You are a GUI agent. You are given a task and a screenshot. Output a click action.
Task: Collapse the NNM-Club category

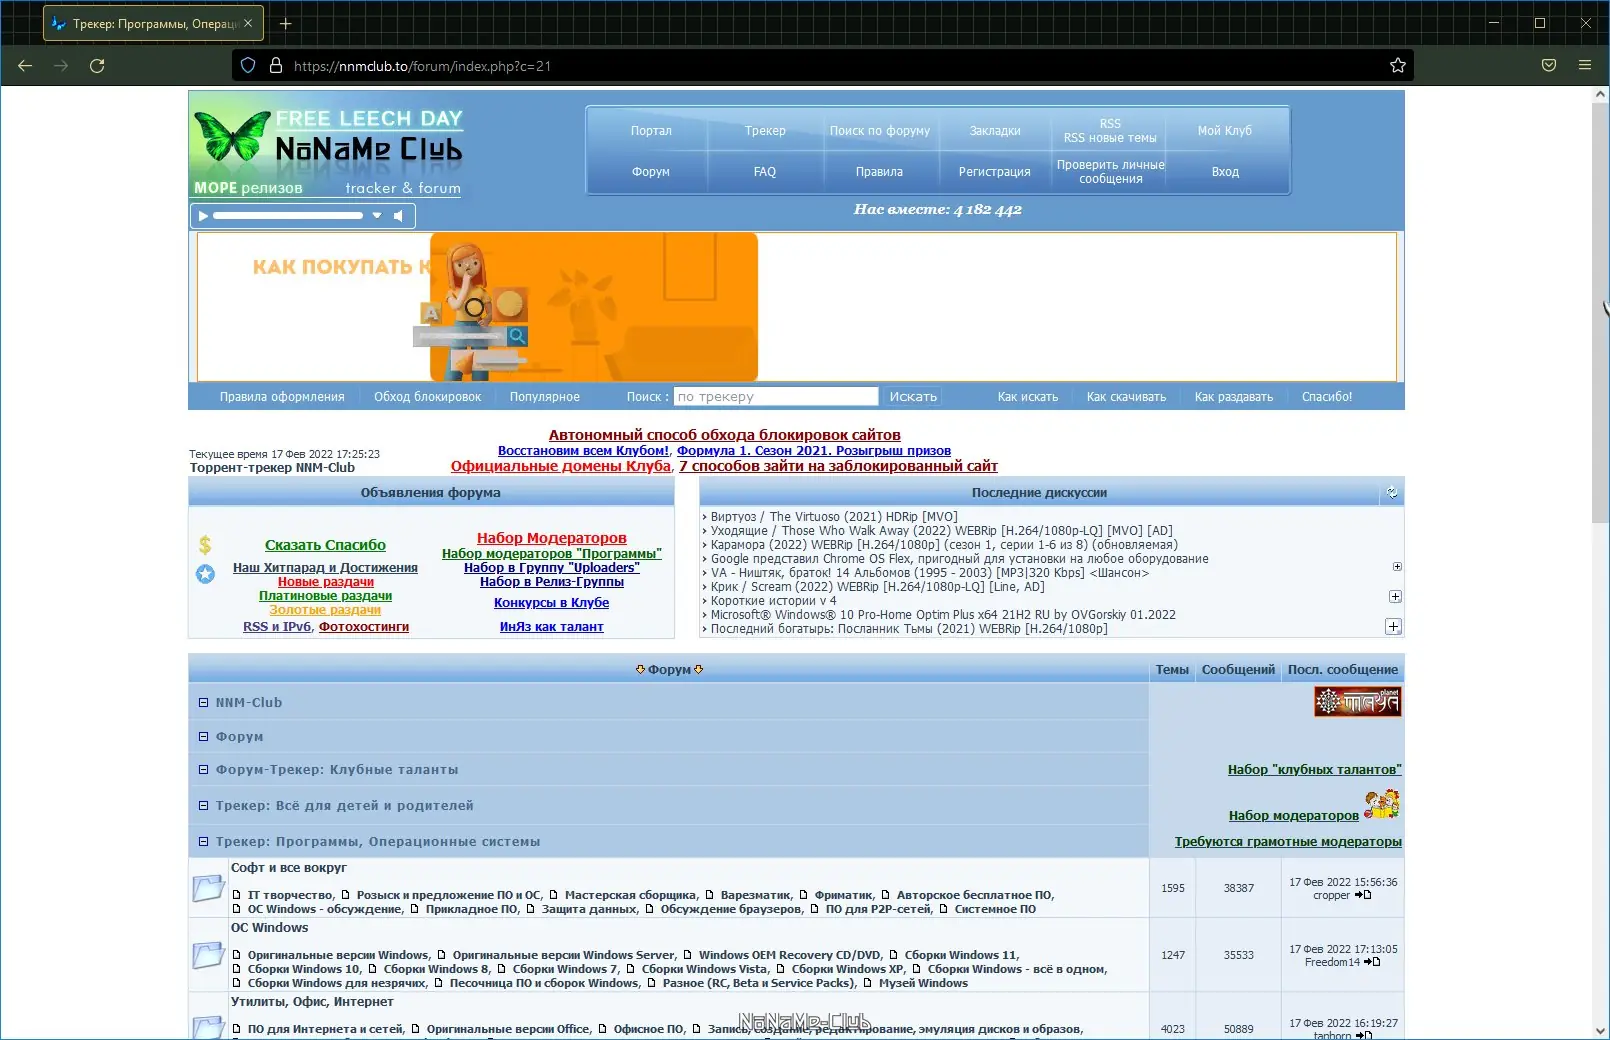pos(203,703)
